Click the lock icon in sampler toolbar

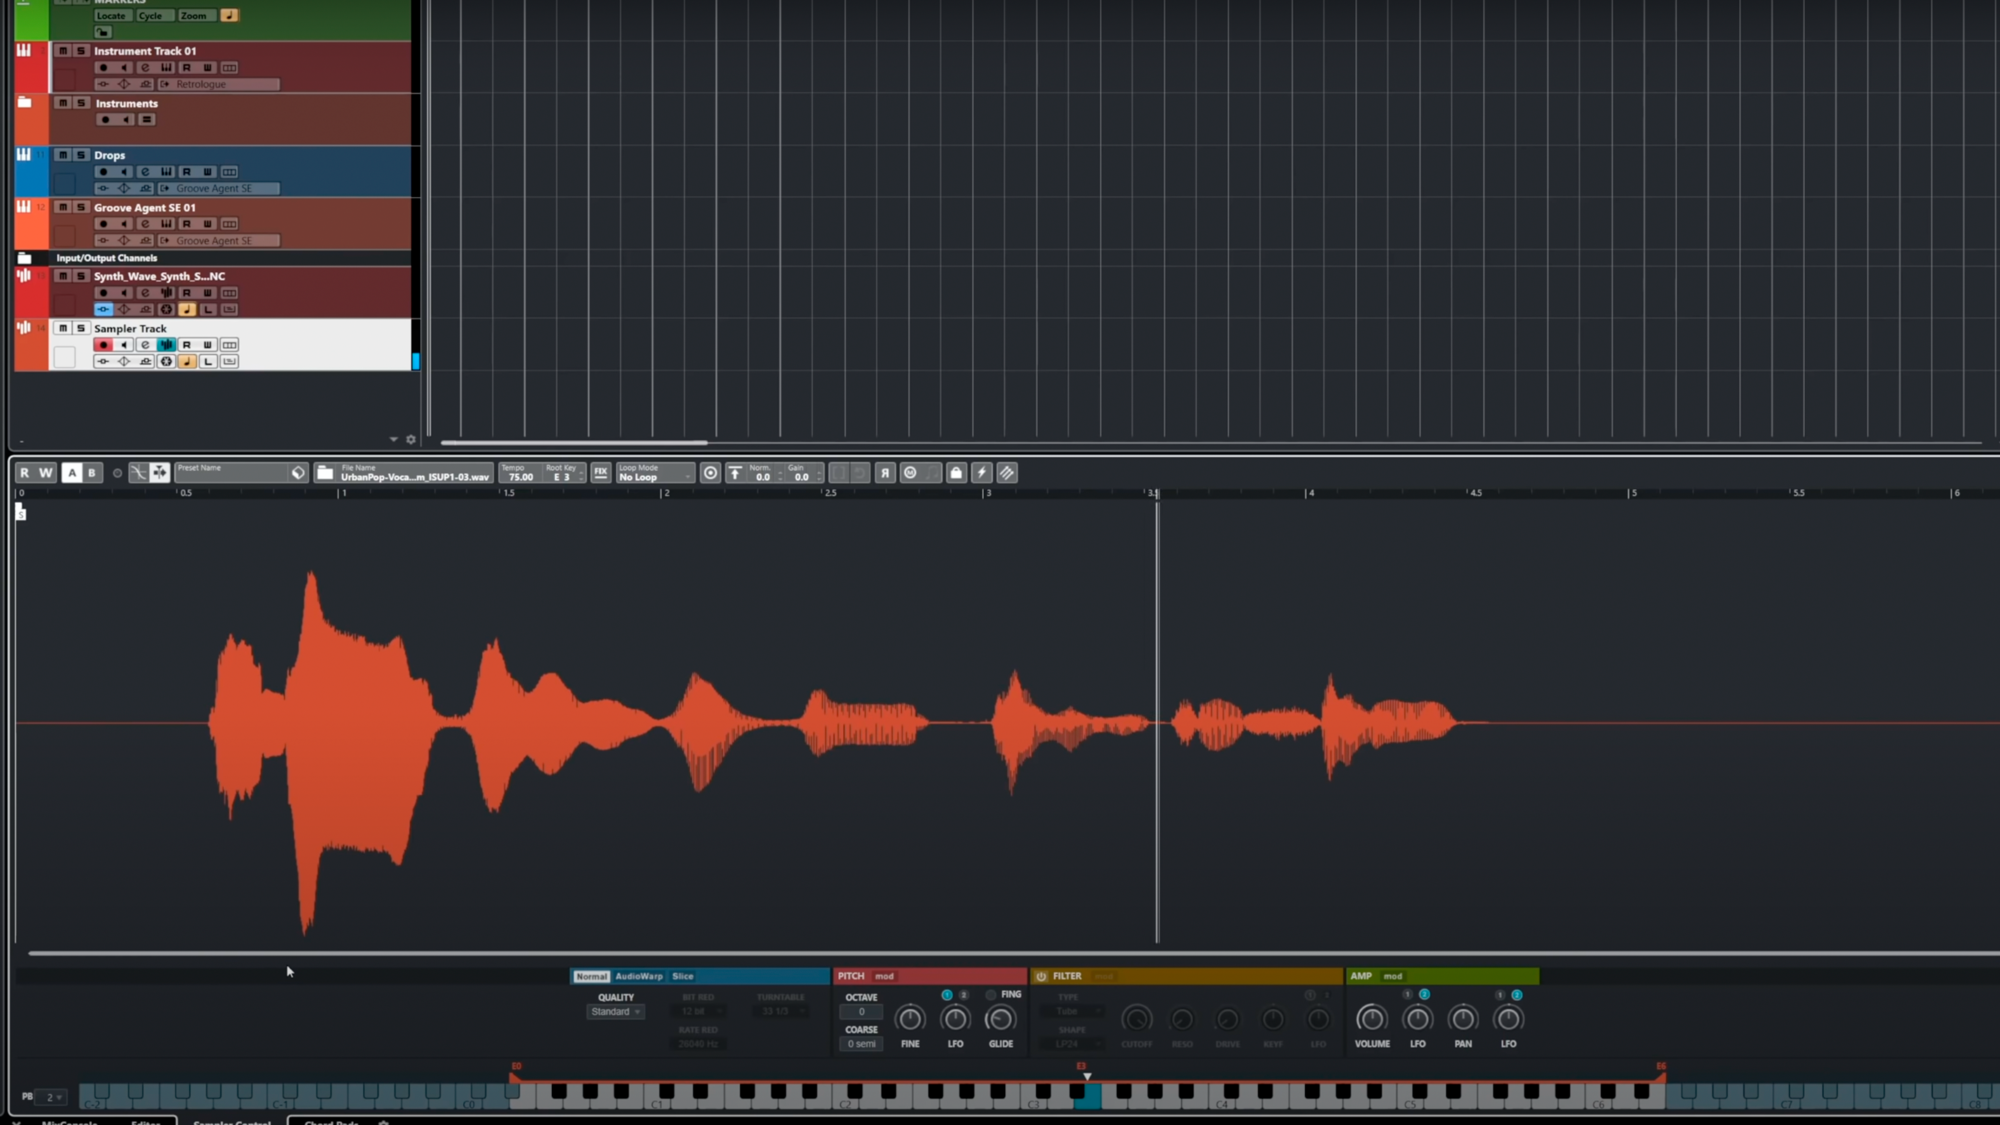pos(956,473)
